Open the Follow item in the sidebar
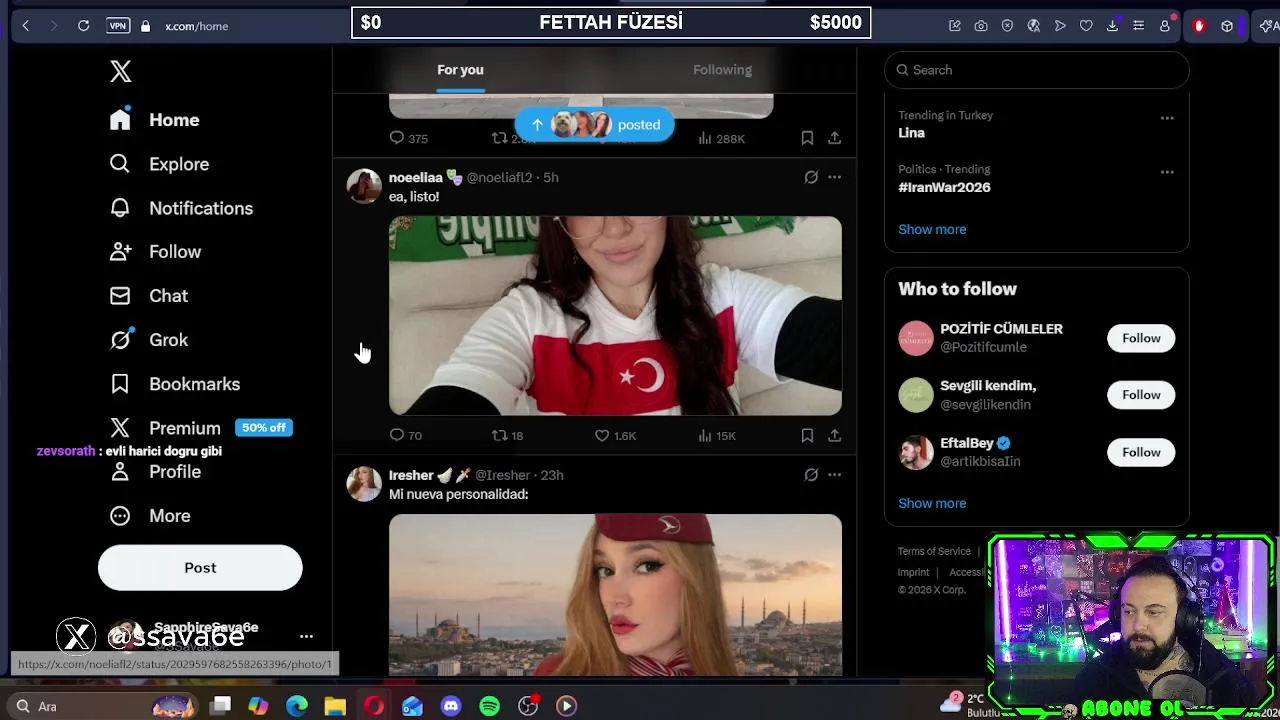 coord(155,252)
